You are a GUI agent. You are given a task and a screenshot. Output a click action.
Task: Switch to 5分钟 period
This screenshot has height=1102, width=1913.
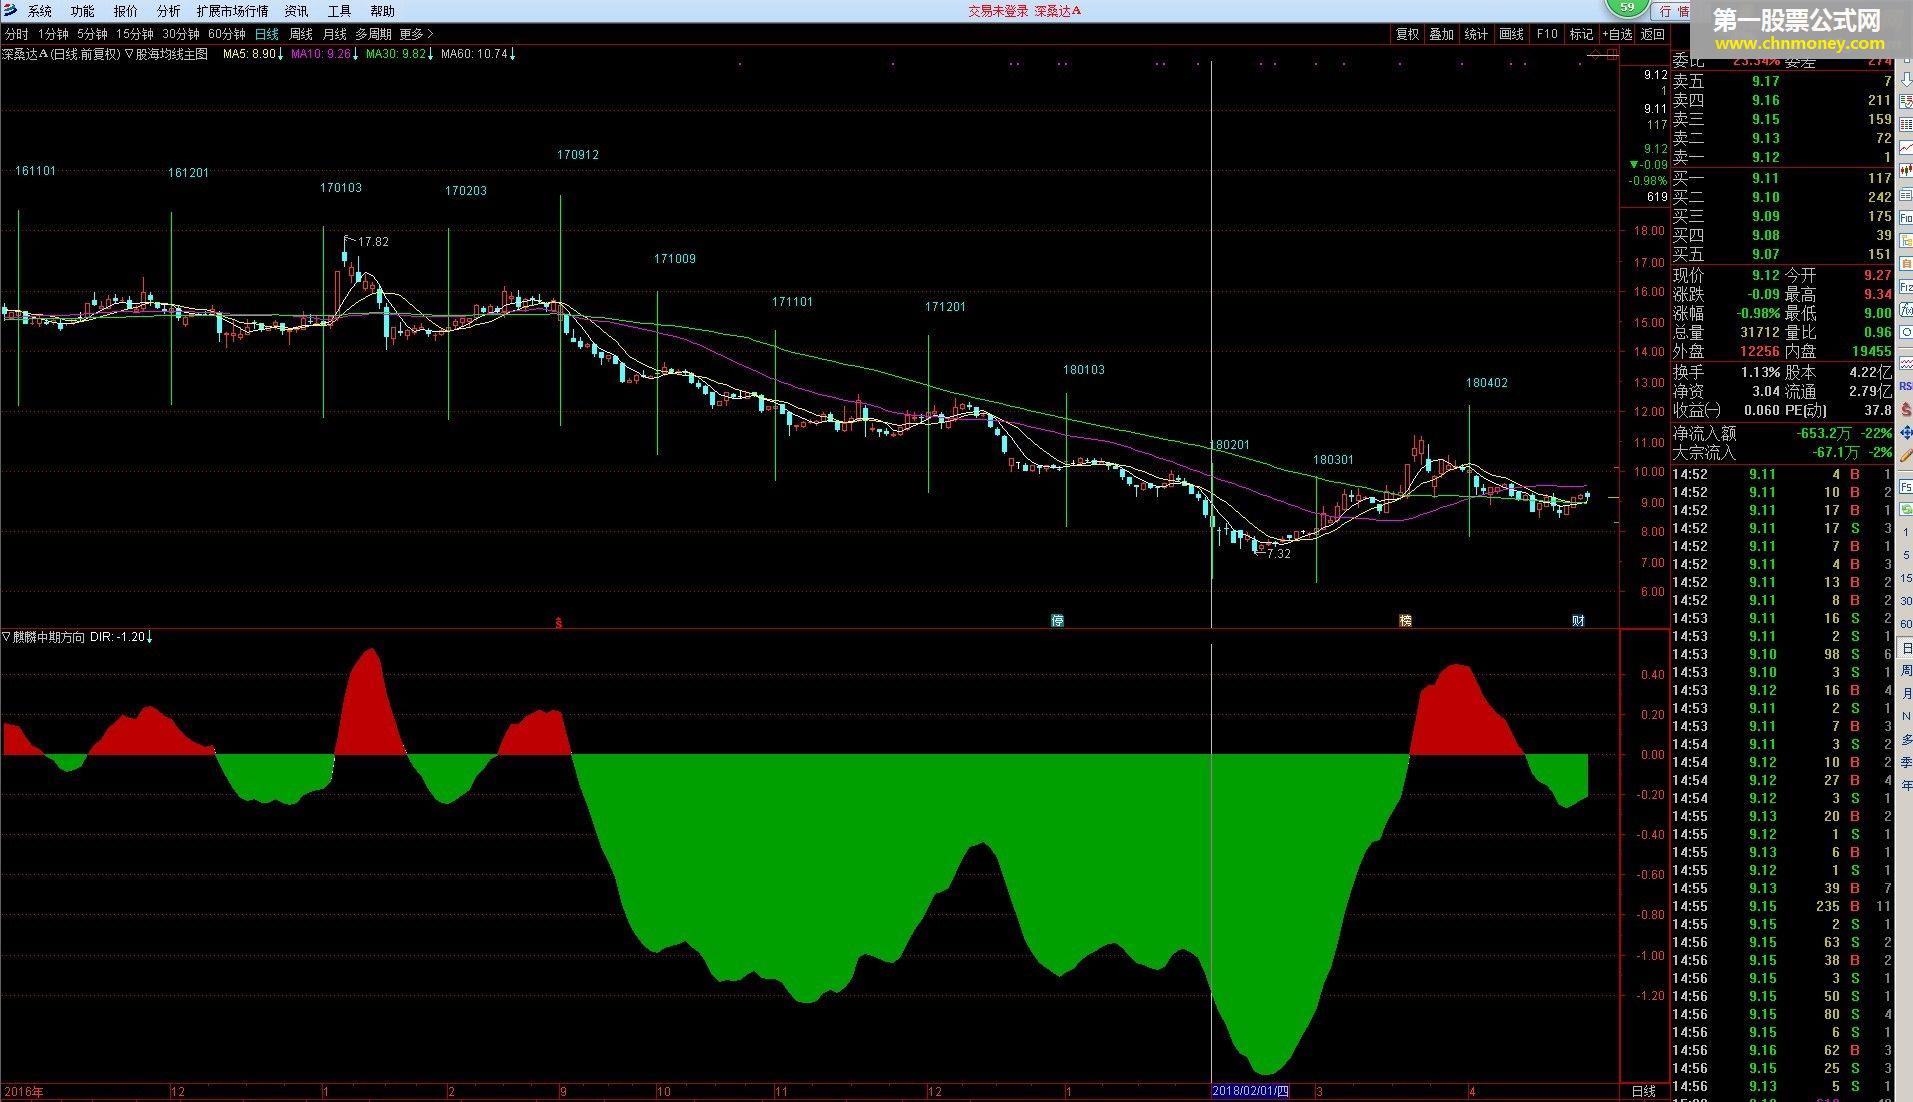[92, 34]
